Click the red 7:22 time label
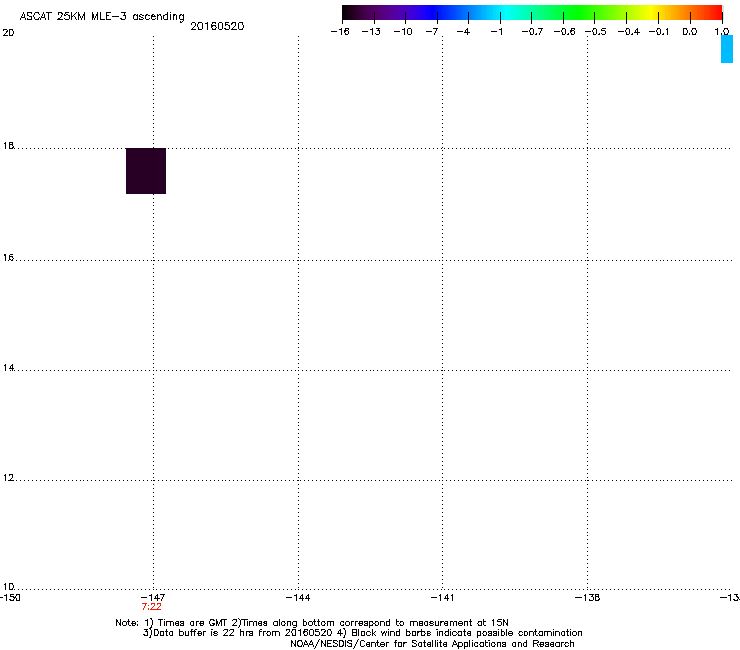Screen dimensions: 740x650 pos(151,607)
